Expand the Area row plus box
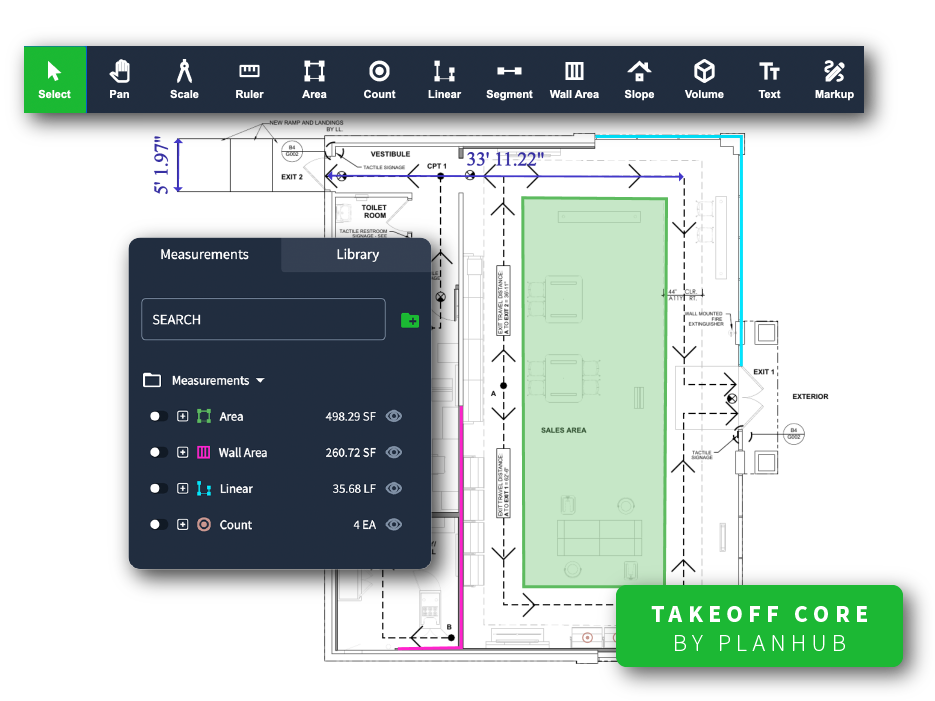Image resolution: width=935 pixels, height=701 pixels. [182, 416]
